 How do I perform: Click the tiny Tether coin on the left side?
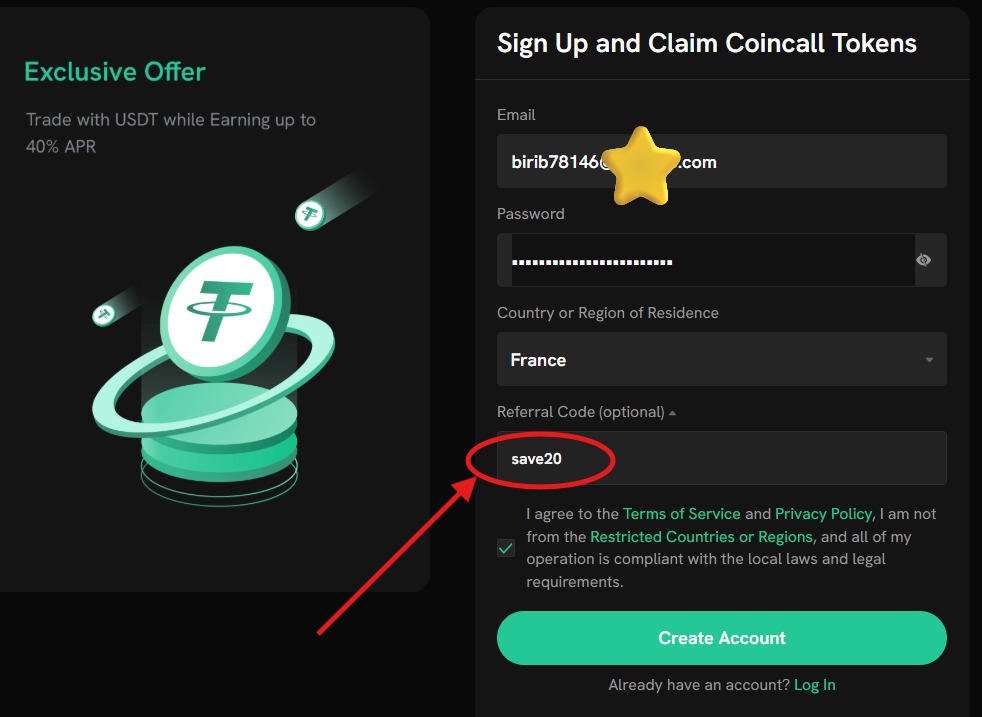click(x=105, y=313)
